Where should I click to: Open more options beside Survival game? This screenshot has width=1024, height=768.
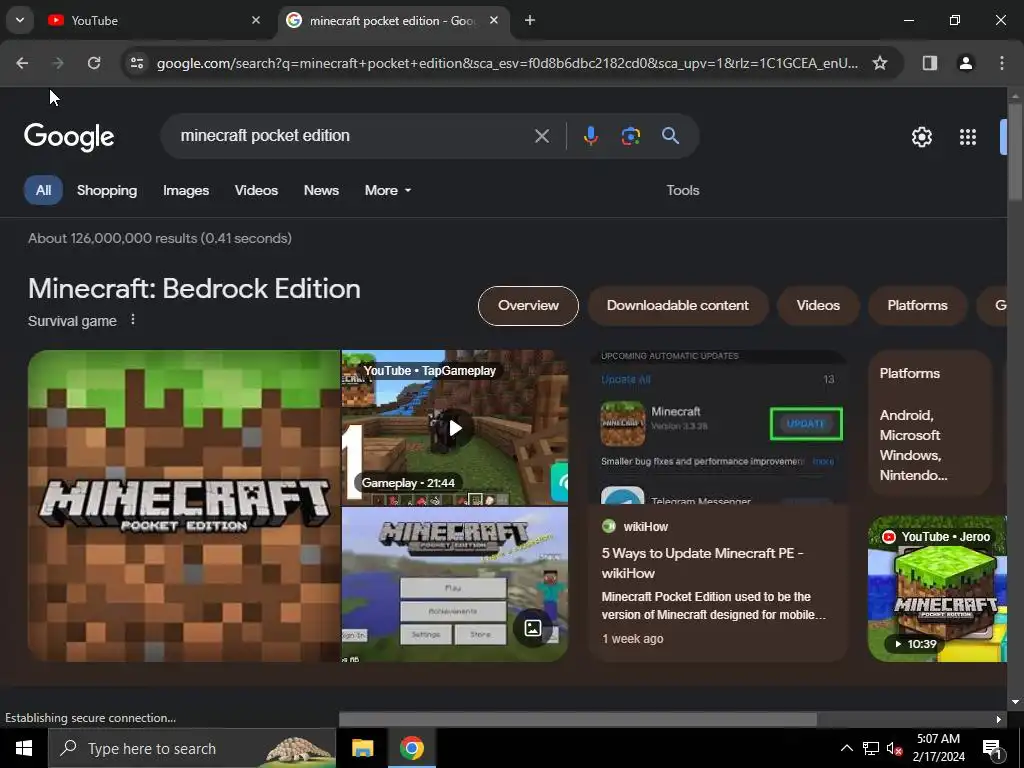[x=133, y=320]
